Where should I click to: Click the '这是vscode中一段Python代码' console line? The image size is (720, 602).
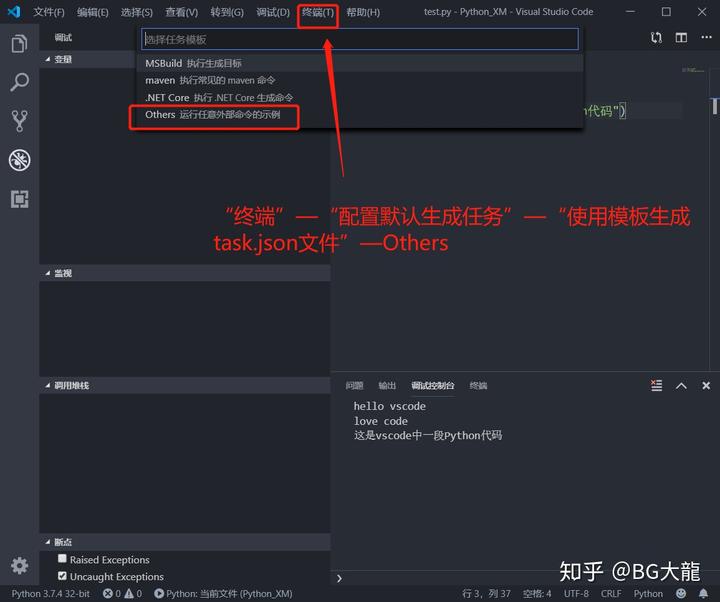[428, 435]
